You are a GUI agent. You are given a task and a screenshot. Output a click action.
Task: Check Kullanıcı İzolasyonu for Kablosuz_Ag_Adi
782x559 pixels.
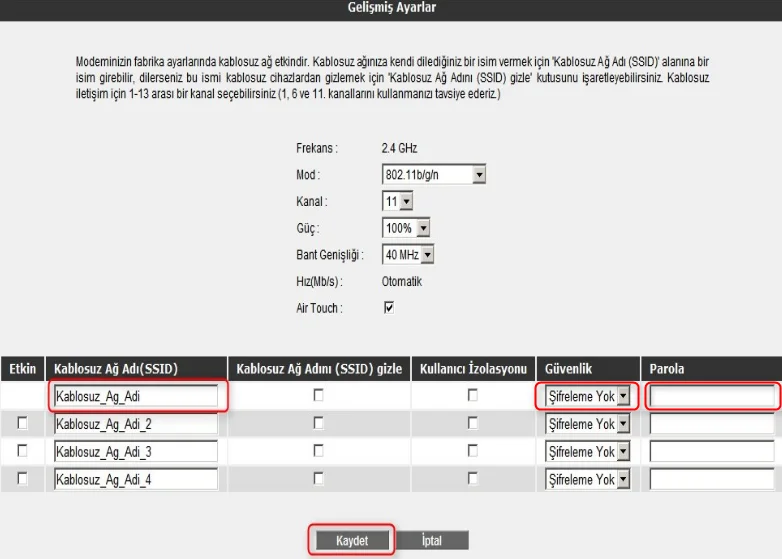click(472, 396)
